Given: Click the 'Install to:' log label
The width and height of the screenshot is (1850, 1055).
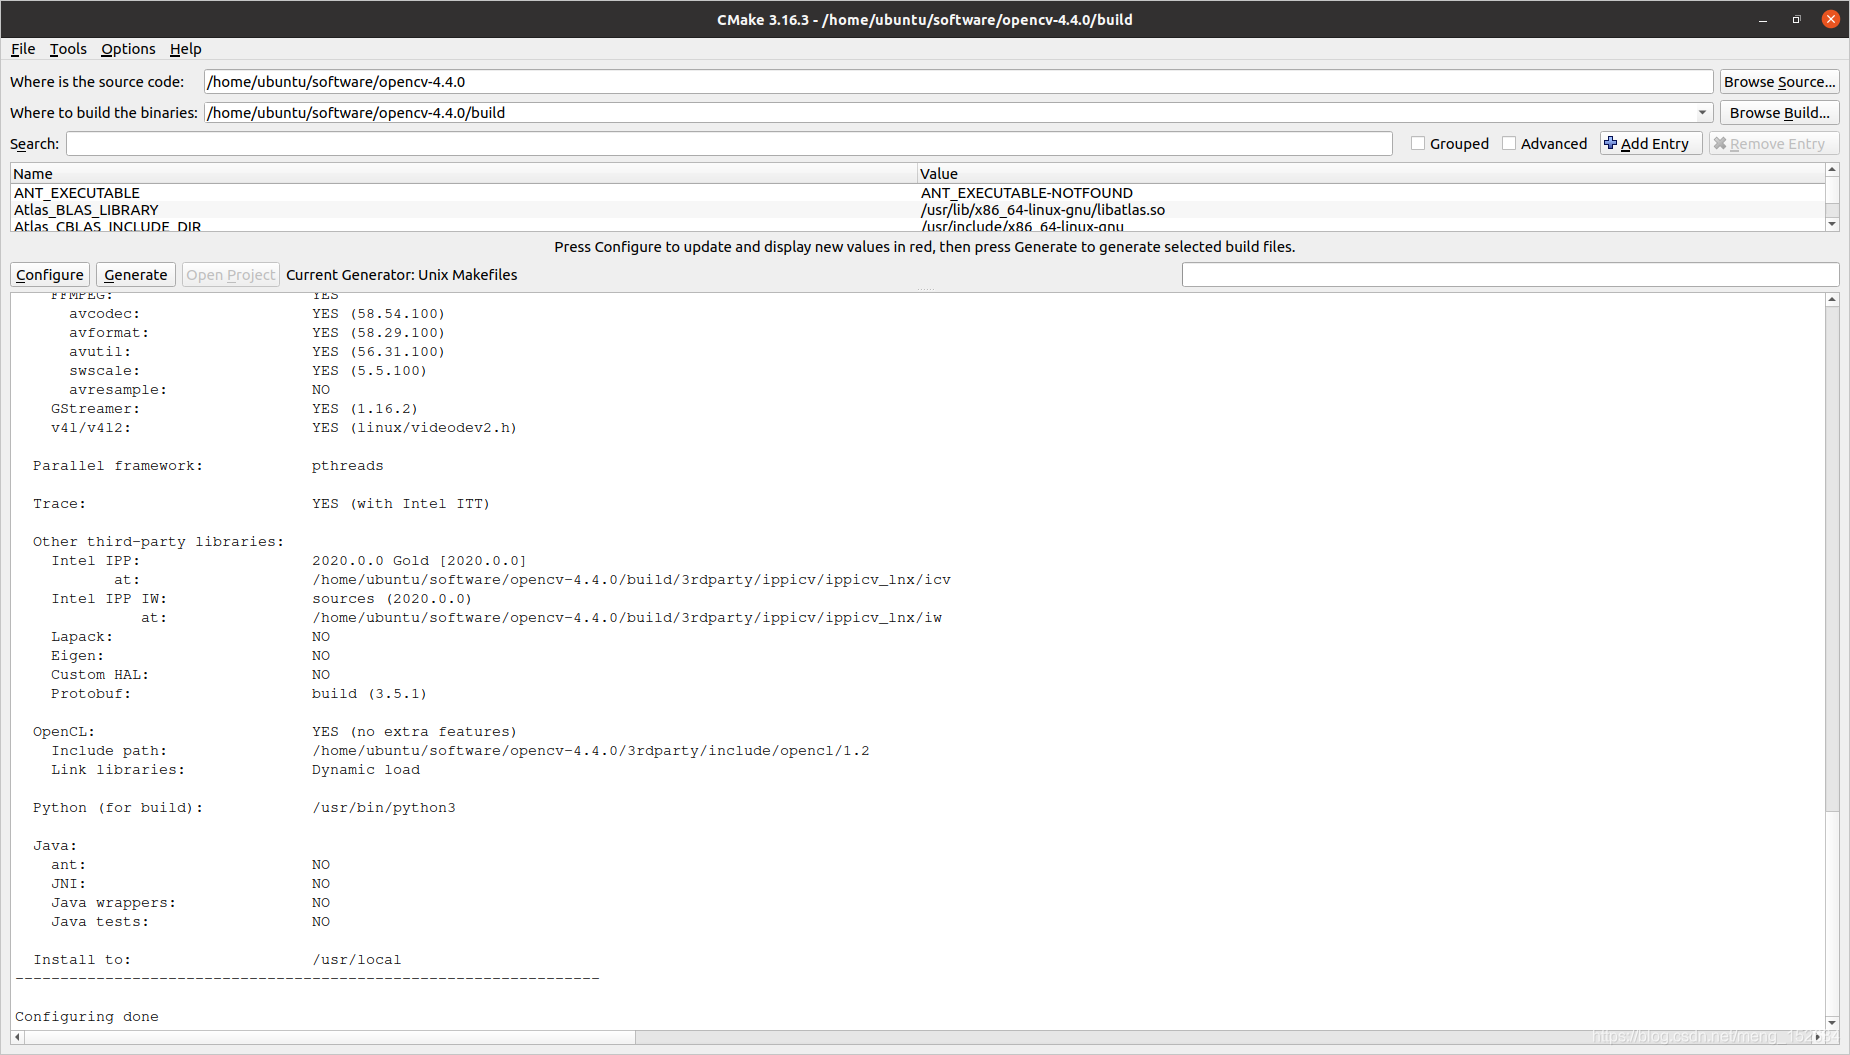Looking at the screenshot, I should pos(82,960).
